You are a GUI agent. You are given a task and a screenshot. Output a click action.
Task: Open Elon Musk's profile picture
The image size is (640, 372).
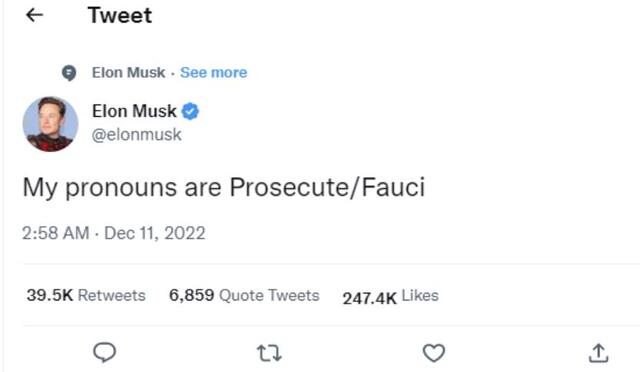coord(50,124)
